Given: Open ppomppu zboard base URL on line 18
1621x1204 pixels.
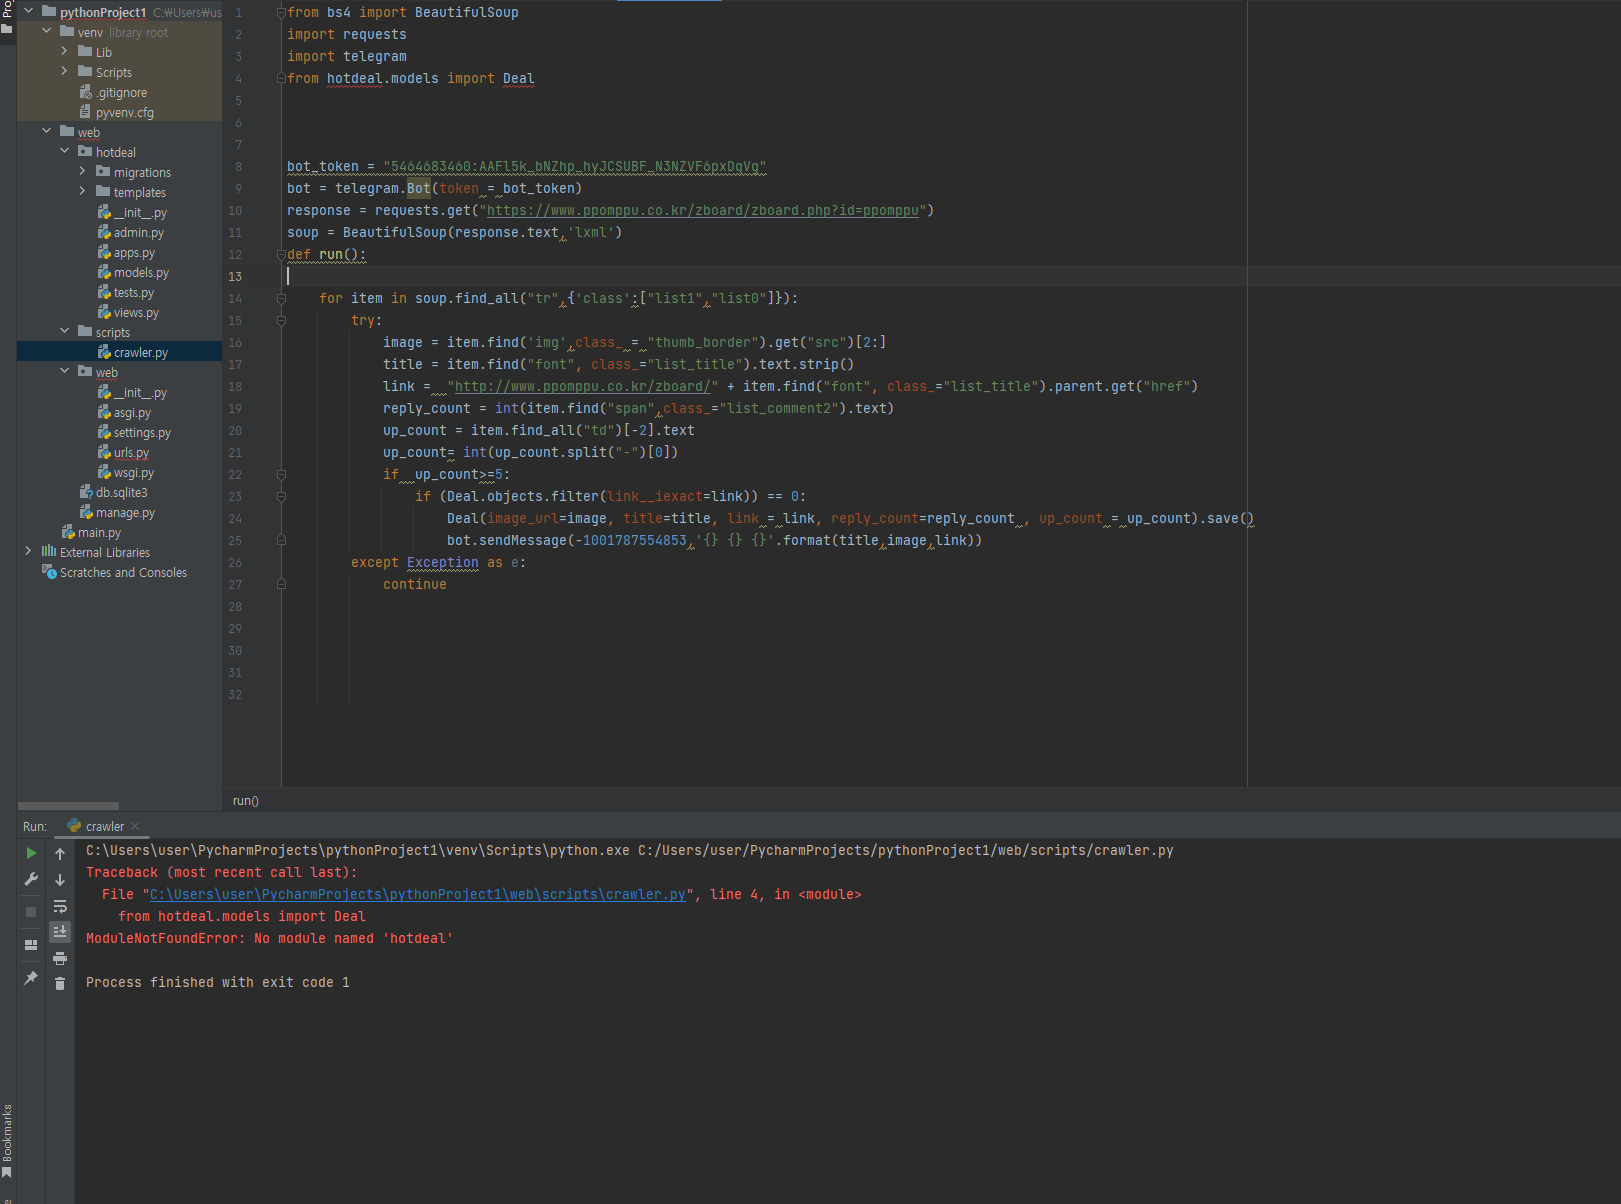Looking at the screenshot, I should (x=582, y=386).
